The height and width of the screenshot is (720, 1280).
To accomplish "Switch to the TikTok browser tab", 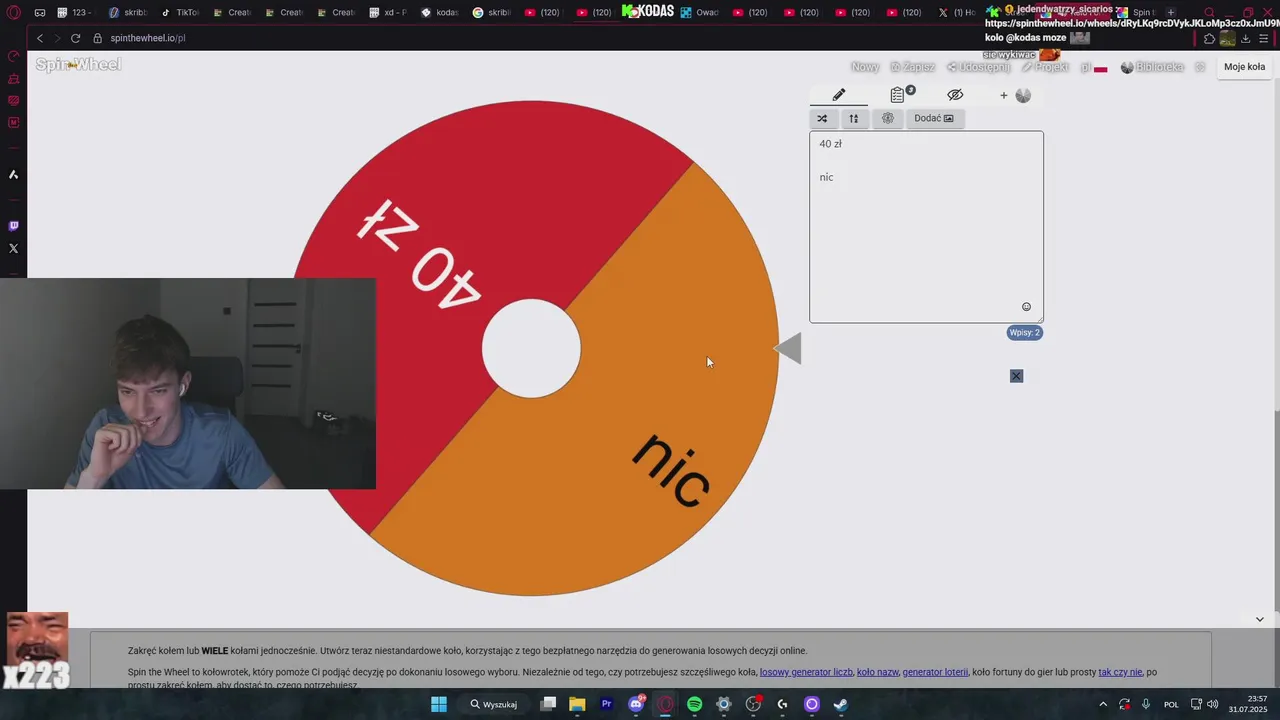I will click(180, 13).
